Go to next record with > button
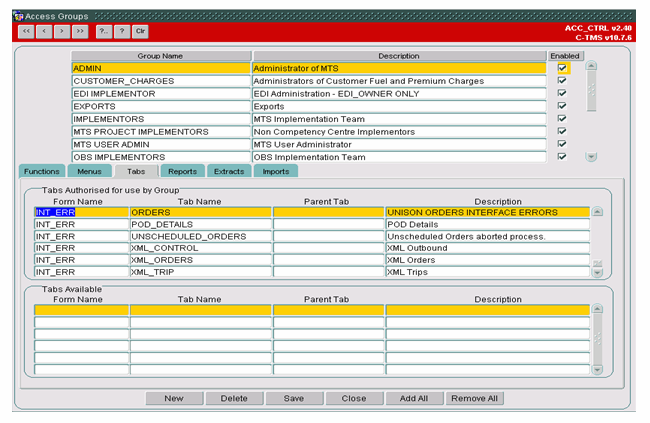The image size is (650, 423). coord(62,31)
